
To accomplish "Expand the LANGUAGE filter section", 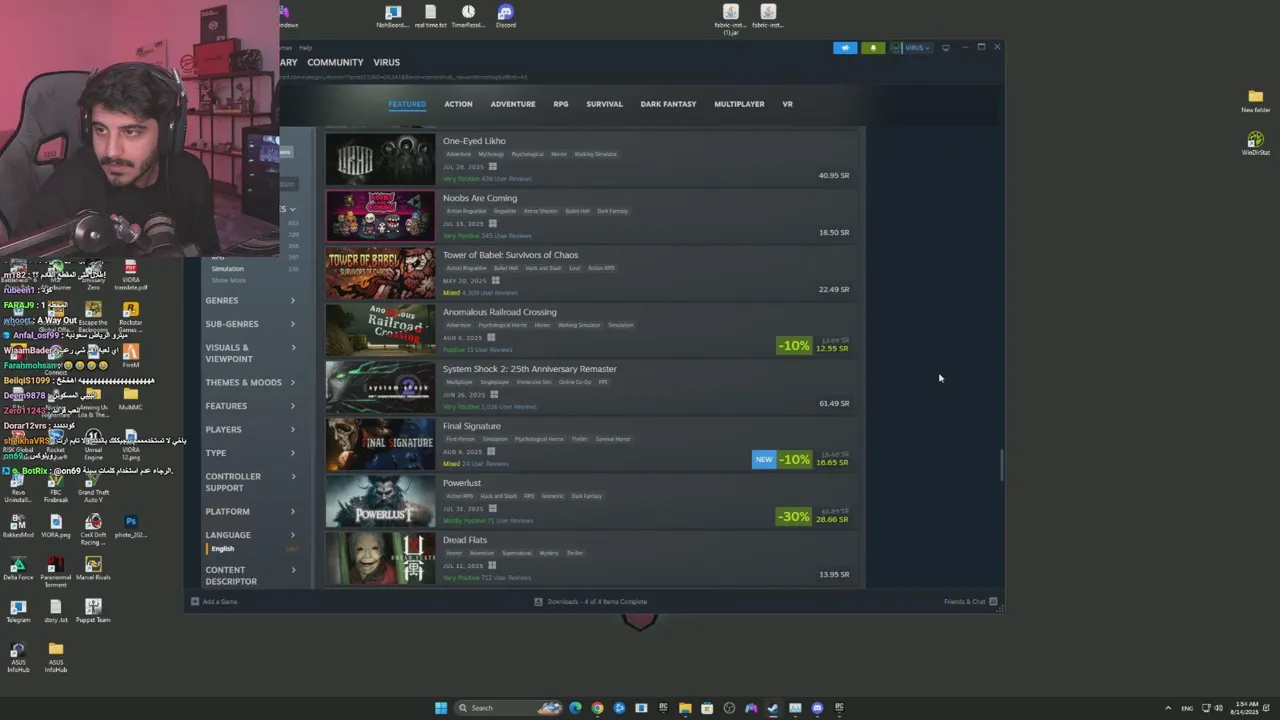I will [x=250, y=535].
